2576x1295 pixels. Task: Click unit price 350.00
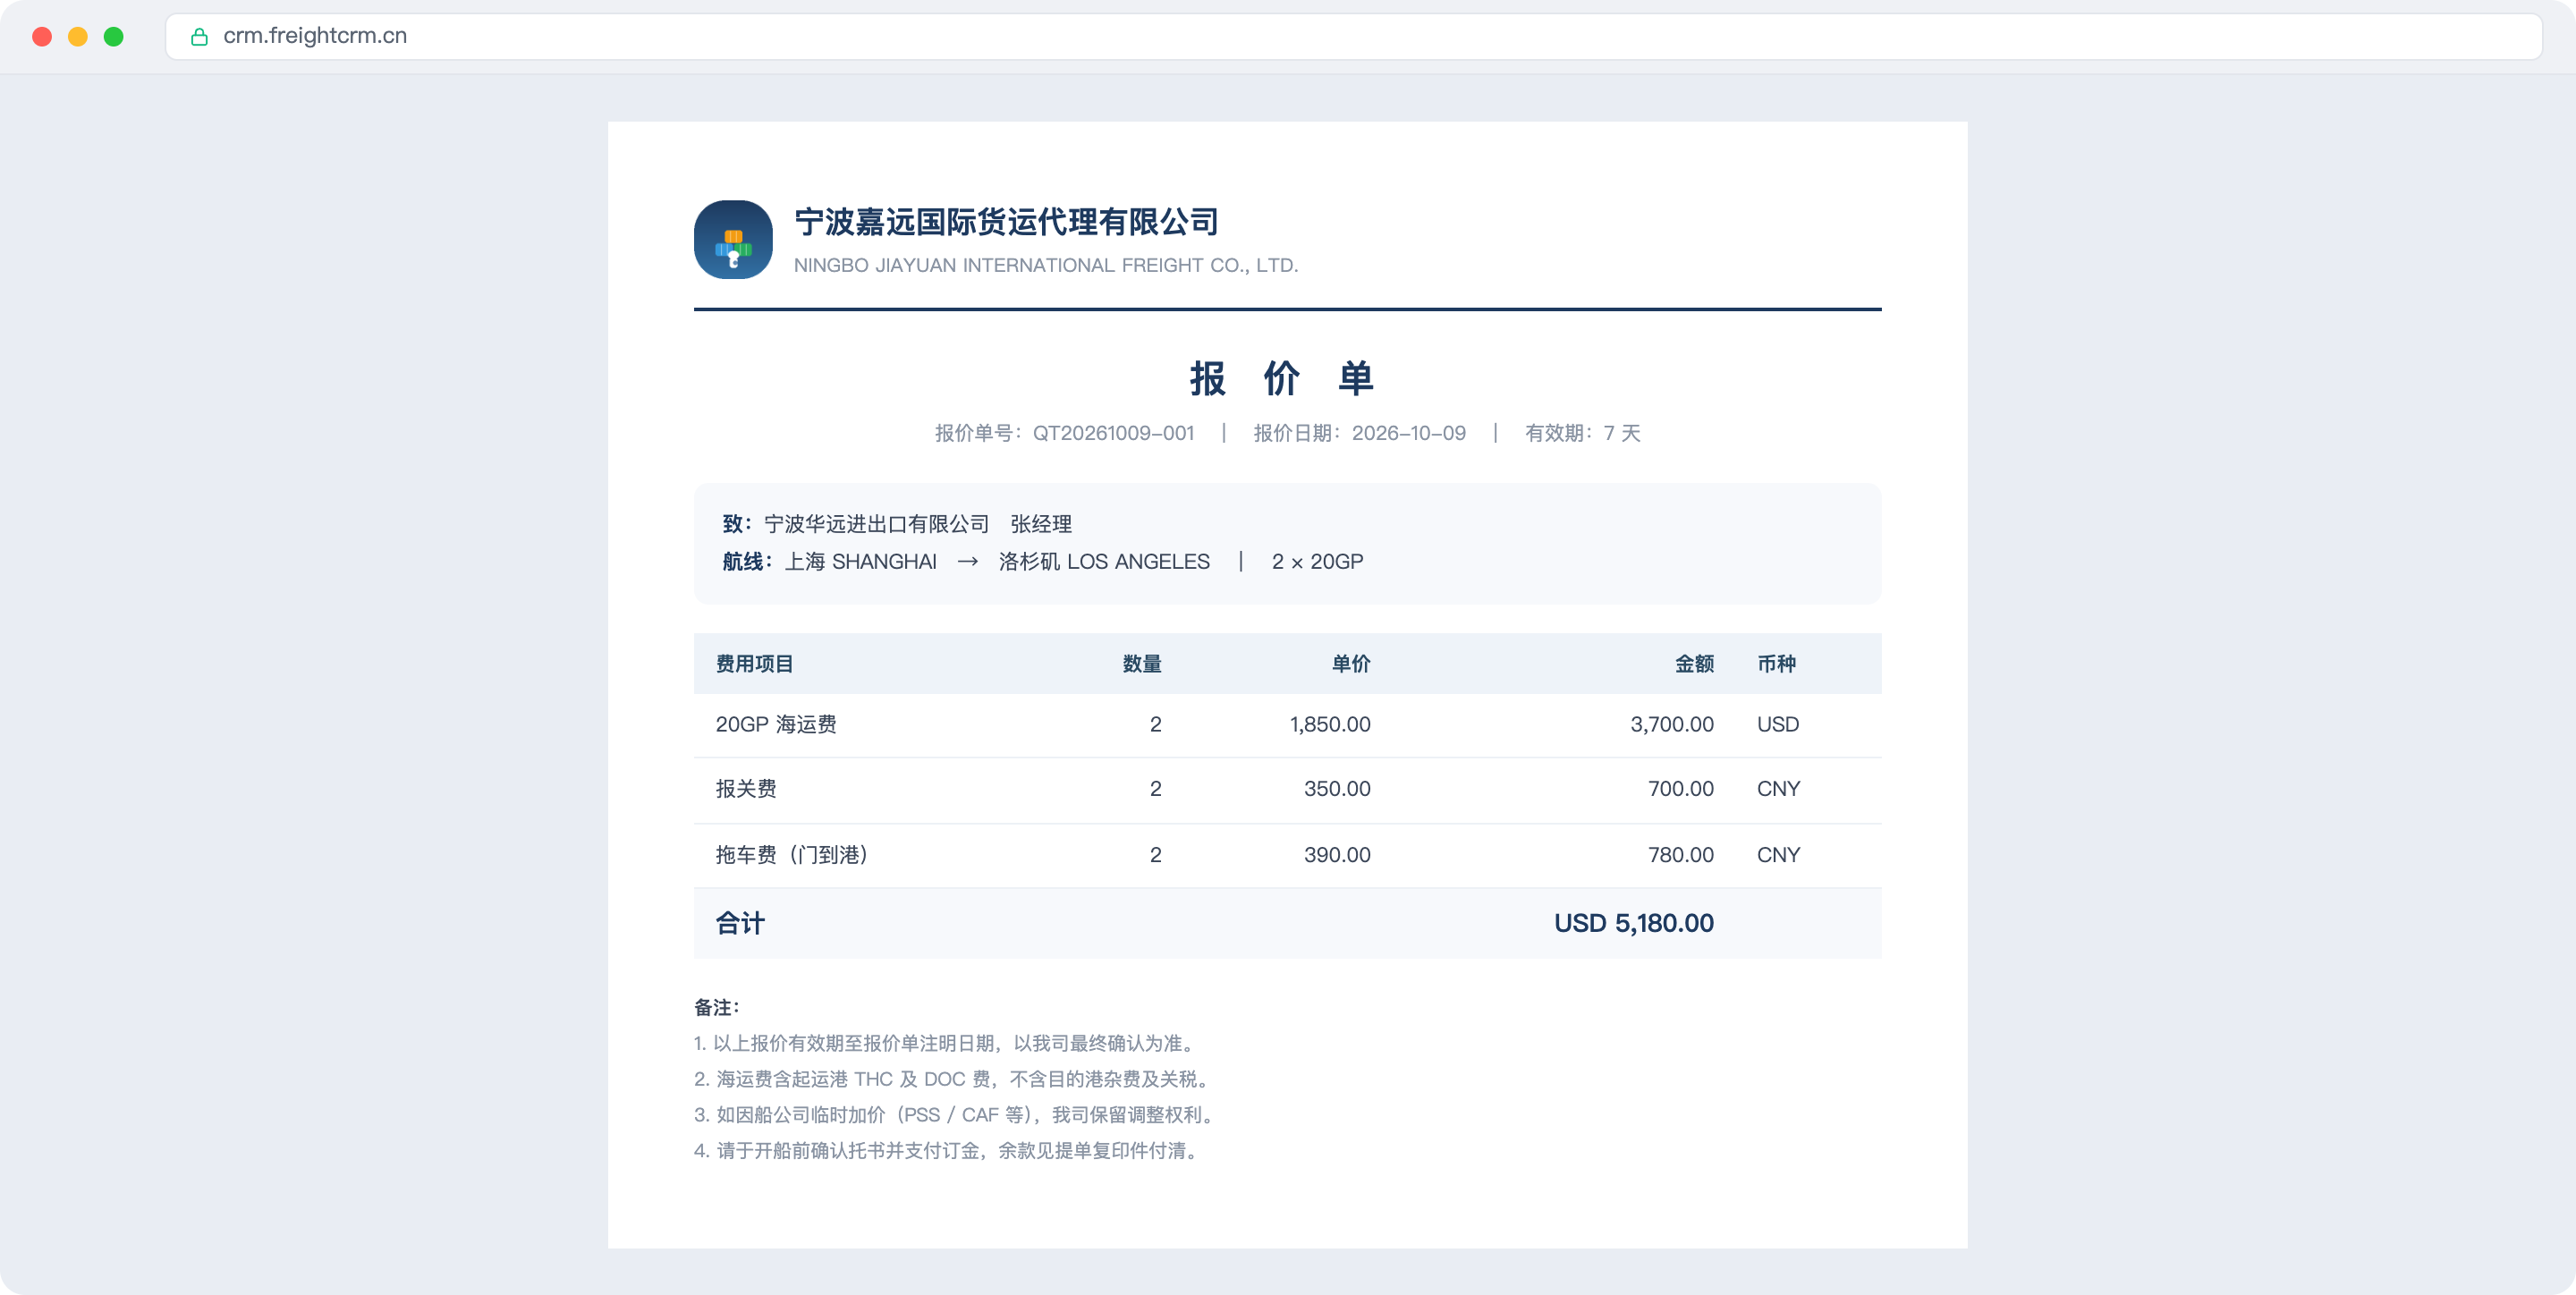[1337, 789]
